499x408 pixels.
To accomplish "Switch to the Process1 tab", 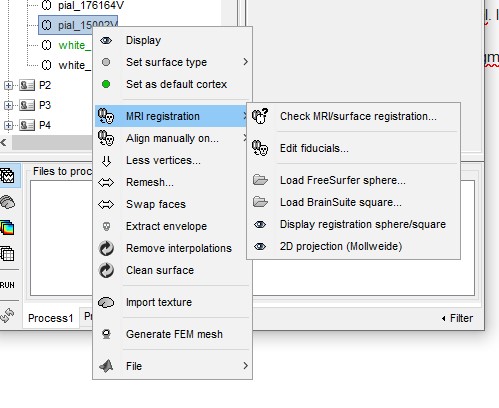I will click(51, 318).
